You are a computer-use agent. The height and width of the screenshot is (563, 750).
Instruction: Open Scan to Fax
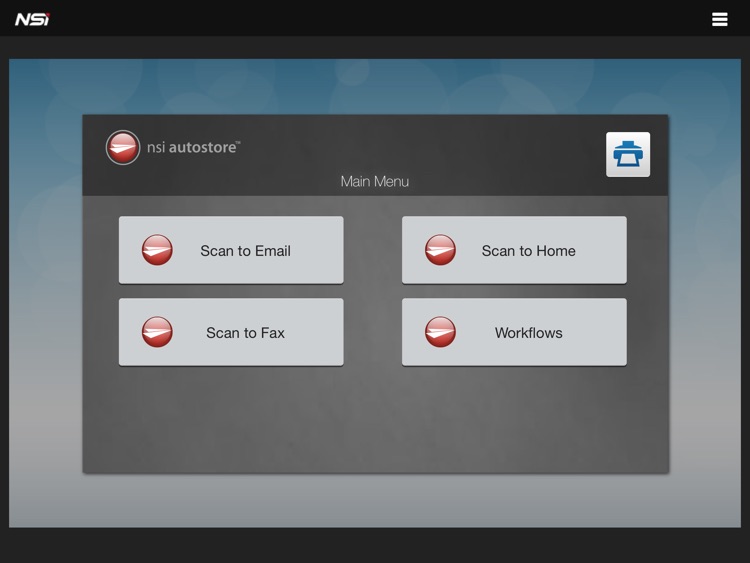pos(231,332)
